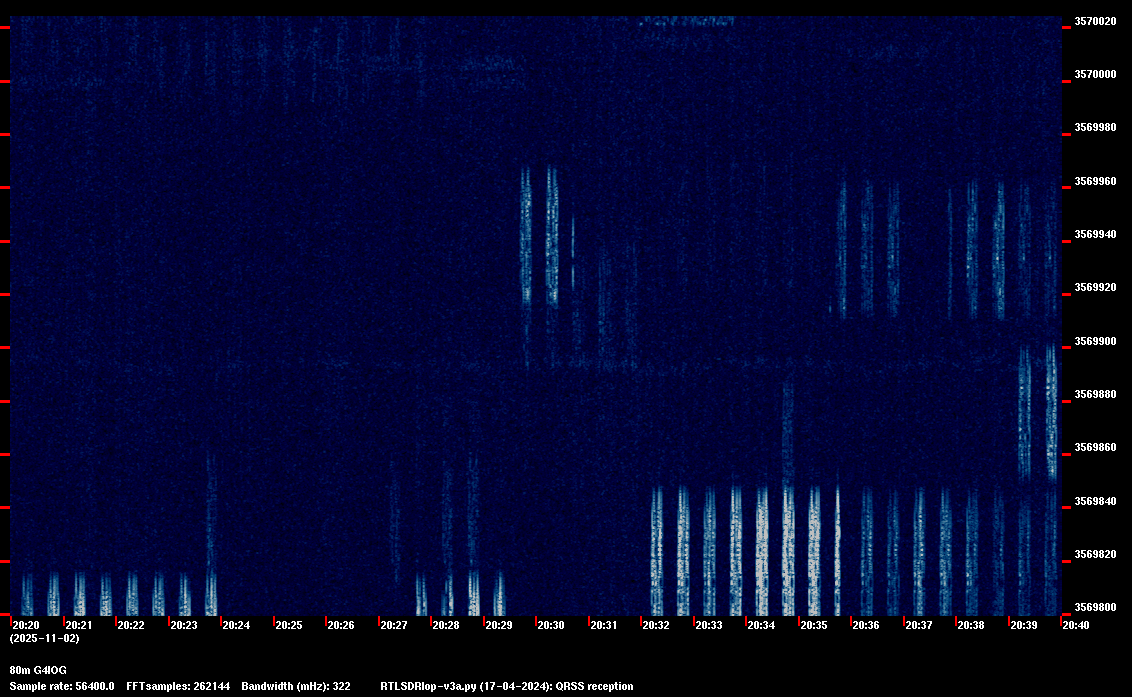
Task: Click the 3569900 frequency label
Action: (1095, 341)
